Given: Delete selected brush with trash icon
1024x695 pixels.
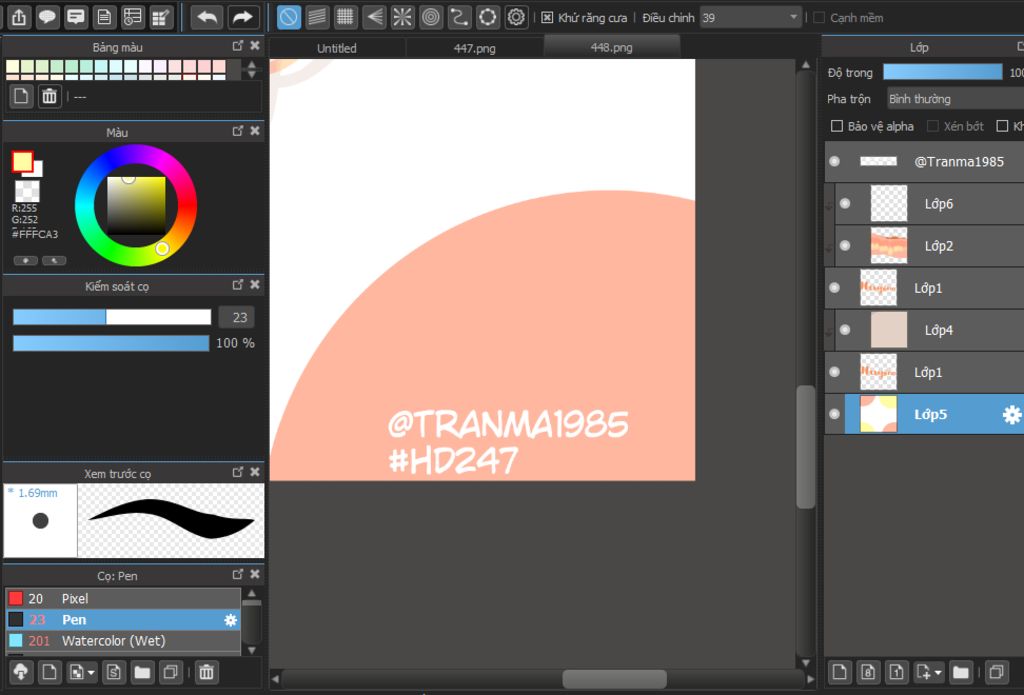Looking at the screenshot, I should tap(206, 671).
